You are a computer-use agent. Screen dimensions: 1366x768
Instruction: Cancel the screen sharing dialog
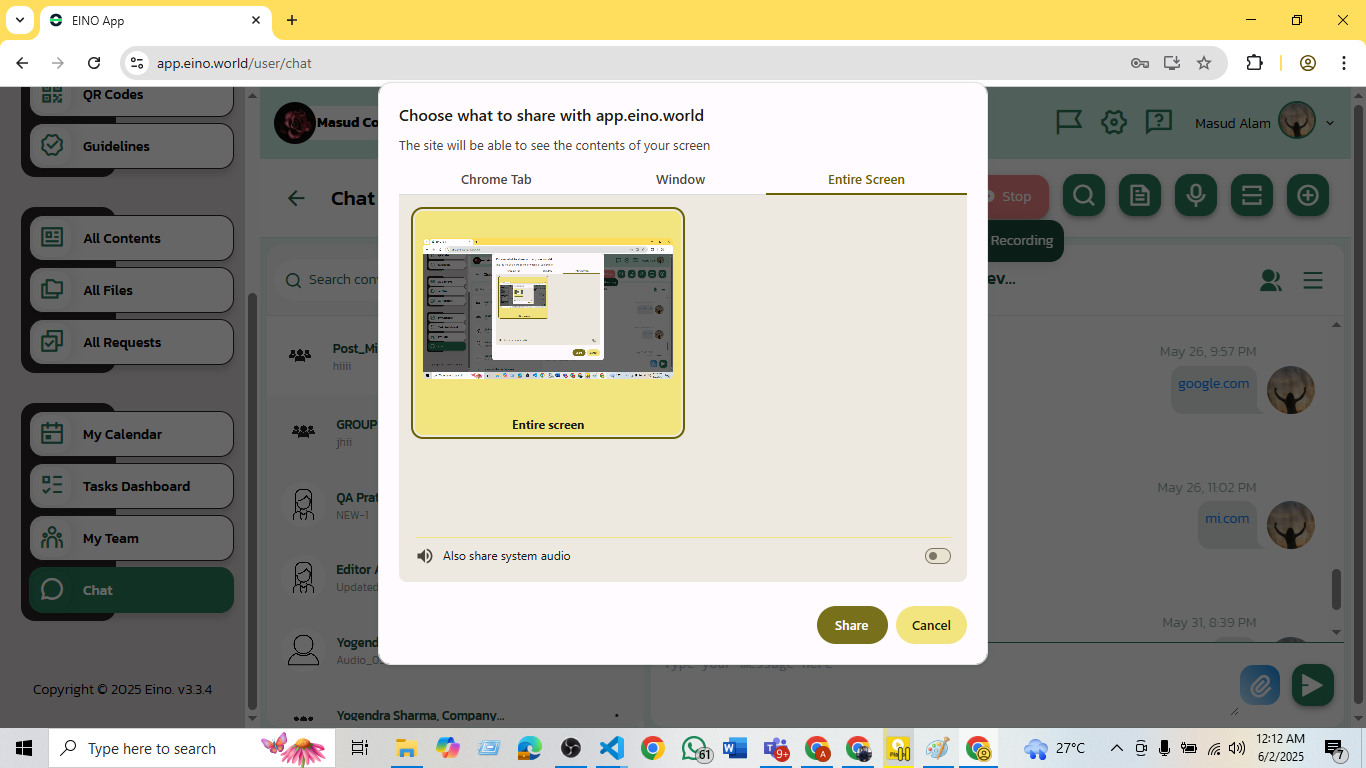point(931,625)
